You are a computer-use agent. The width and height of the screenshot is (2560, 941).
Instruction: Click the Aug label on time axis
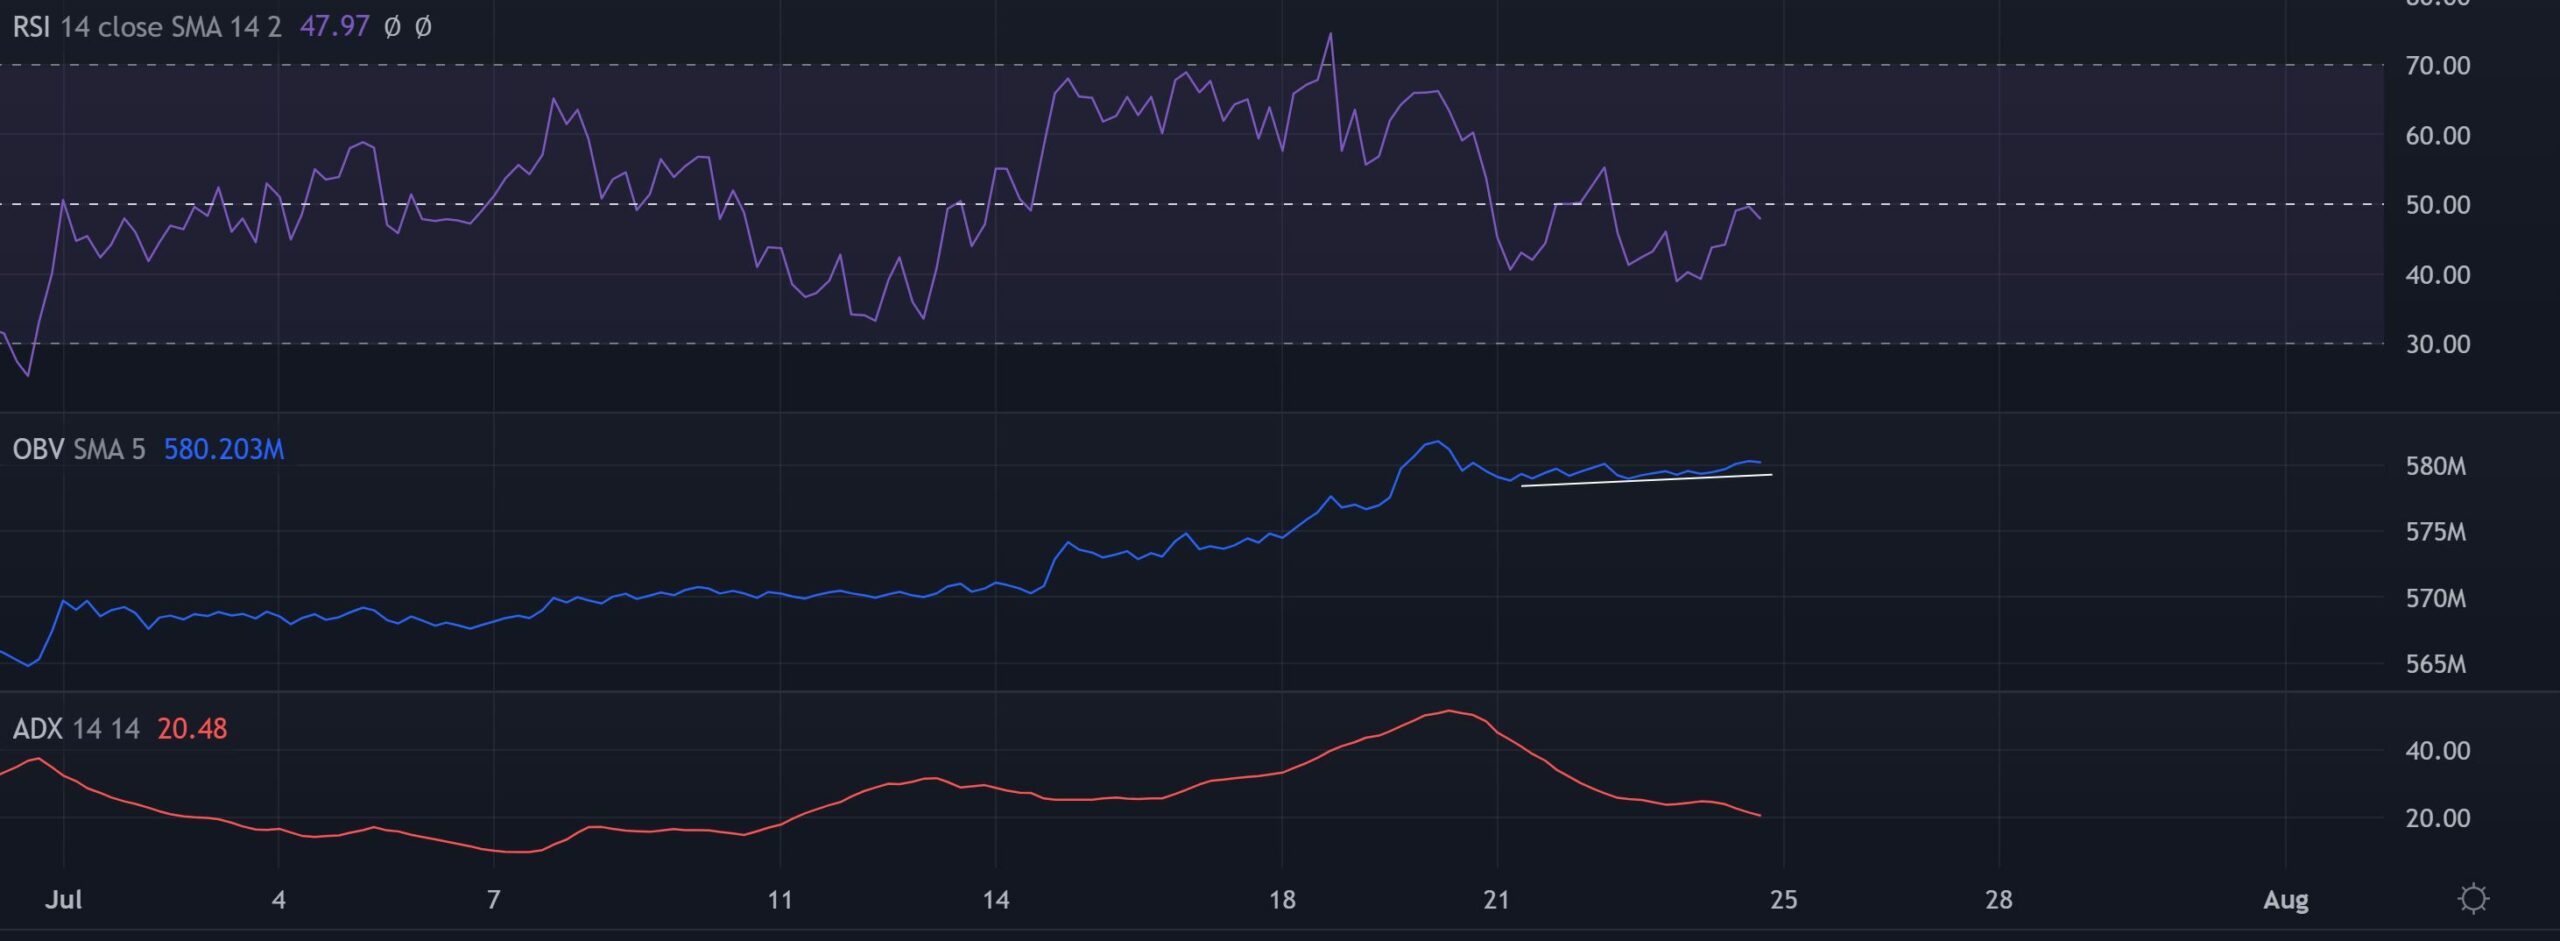point(2285,900)
